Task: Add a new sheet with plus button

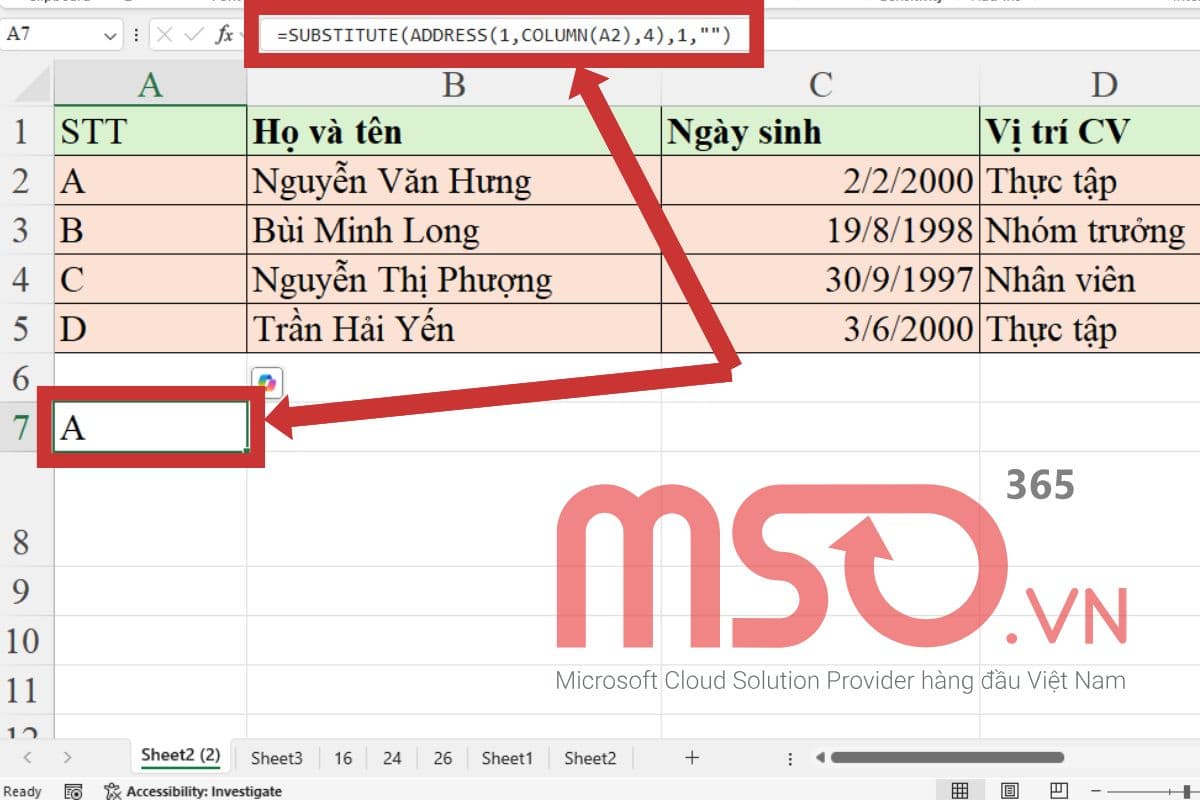Action: click(x=691, y=758)
